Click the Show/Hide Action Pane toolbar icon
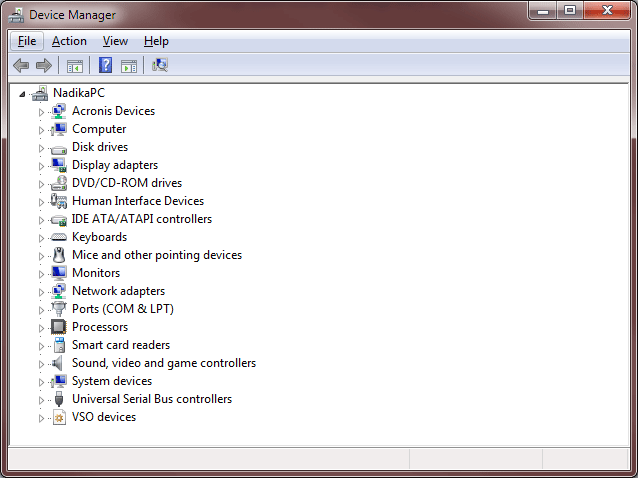638x478 pixels. point(129,66)
